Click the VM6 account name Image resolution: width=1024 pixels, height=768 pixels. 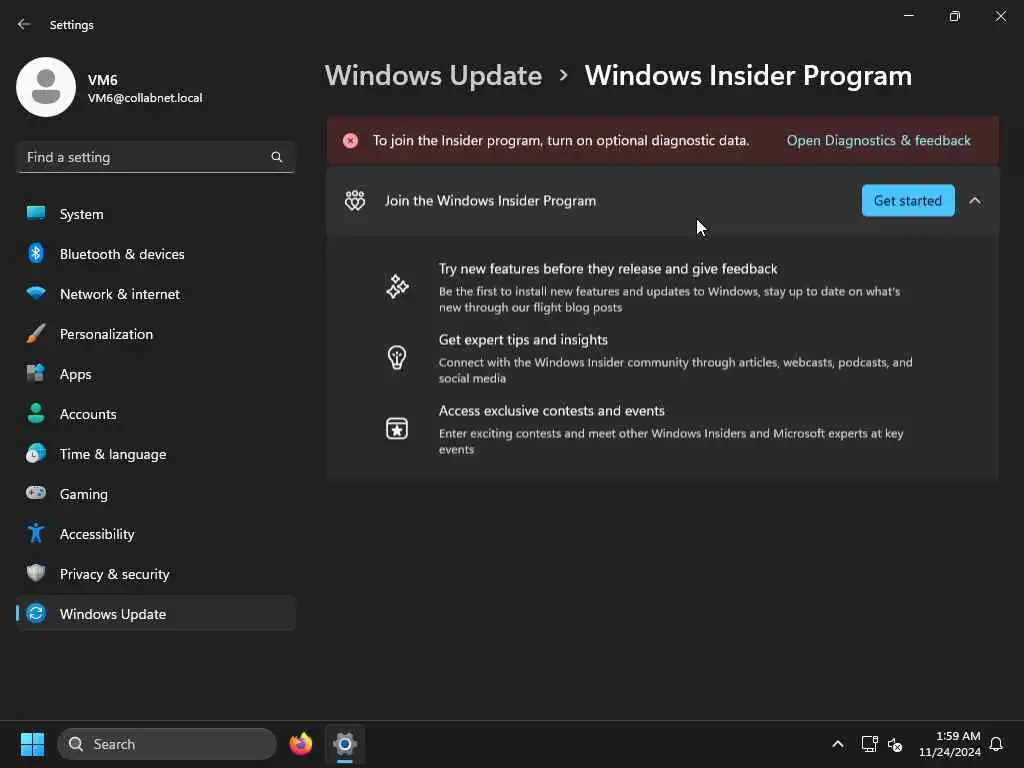103,80
